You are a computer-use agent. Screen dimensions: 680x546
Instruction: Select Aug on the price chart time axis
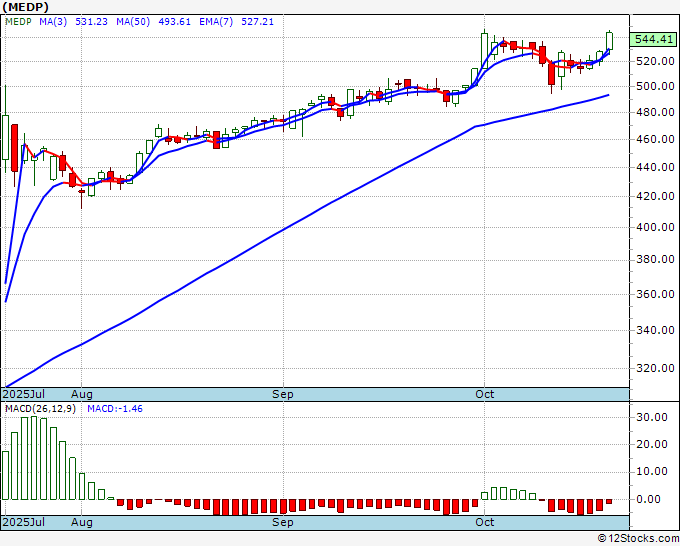point(82,394)
